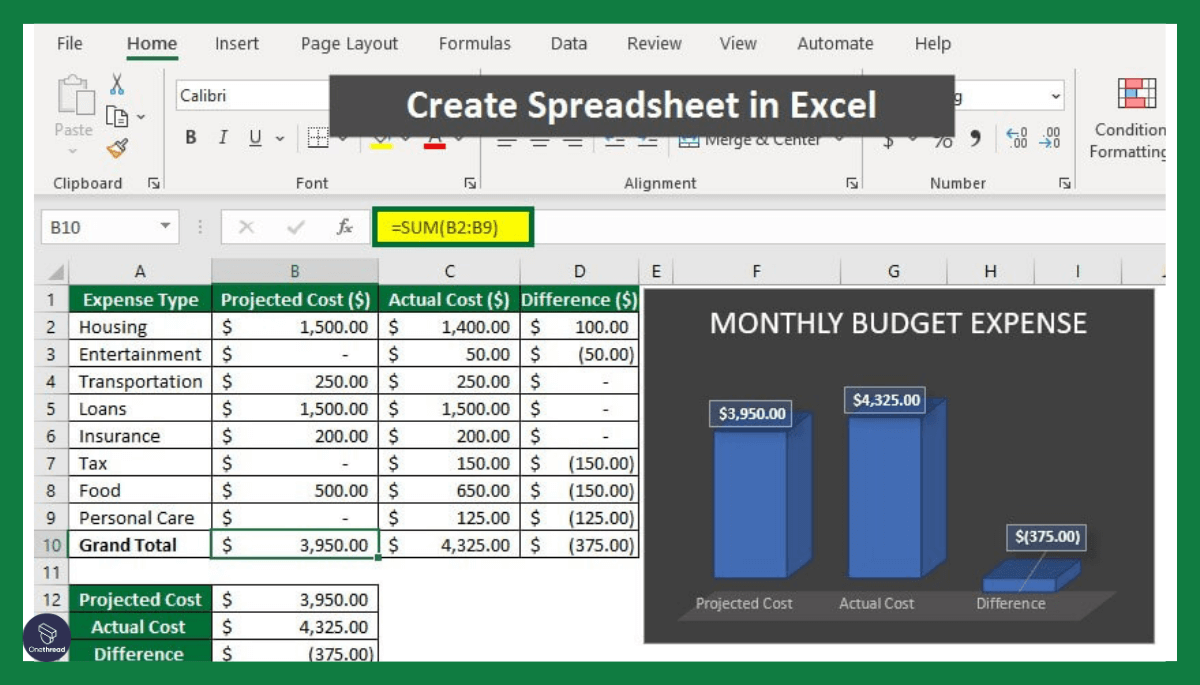Apply the Accounting dollar sign format
Screen dimensions: 1200x685
pos(888,140)
